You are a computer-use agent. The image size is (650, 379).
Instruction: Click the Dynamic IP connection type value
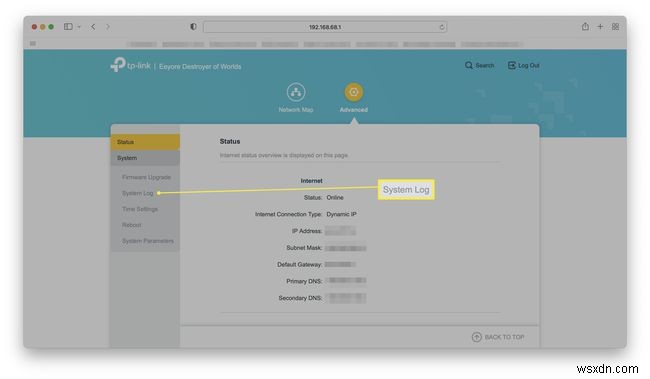coord(342,214)
